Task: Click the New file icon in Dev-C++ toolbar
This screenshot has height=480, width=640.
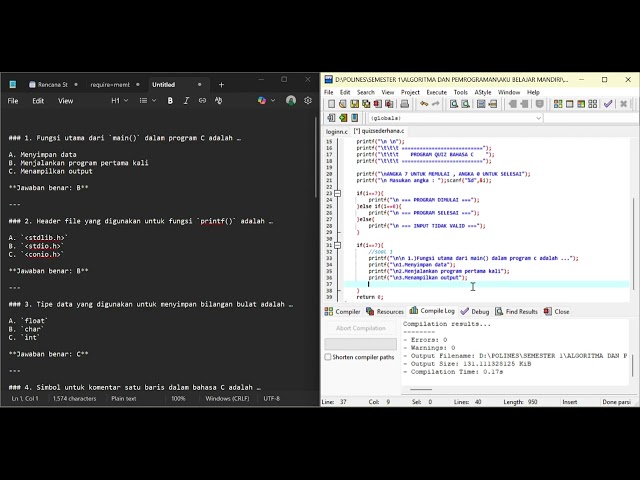Action: (x=331, y=104)
